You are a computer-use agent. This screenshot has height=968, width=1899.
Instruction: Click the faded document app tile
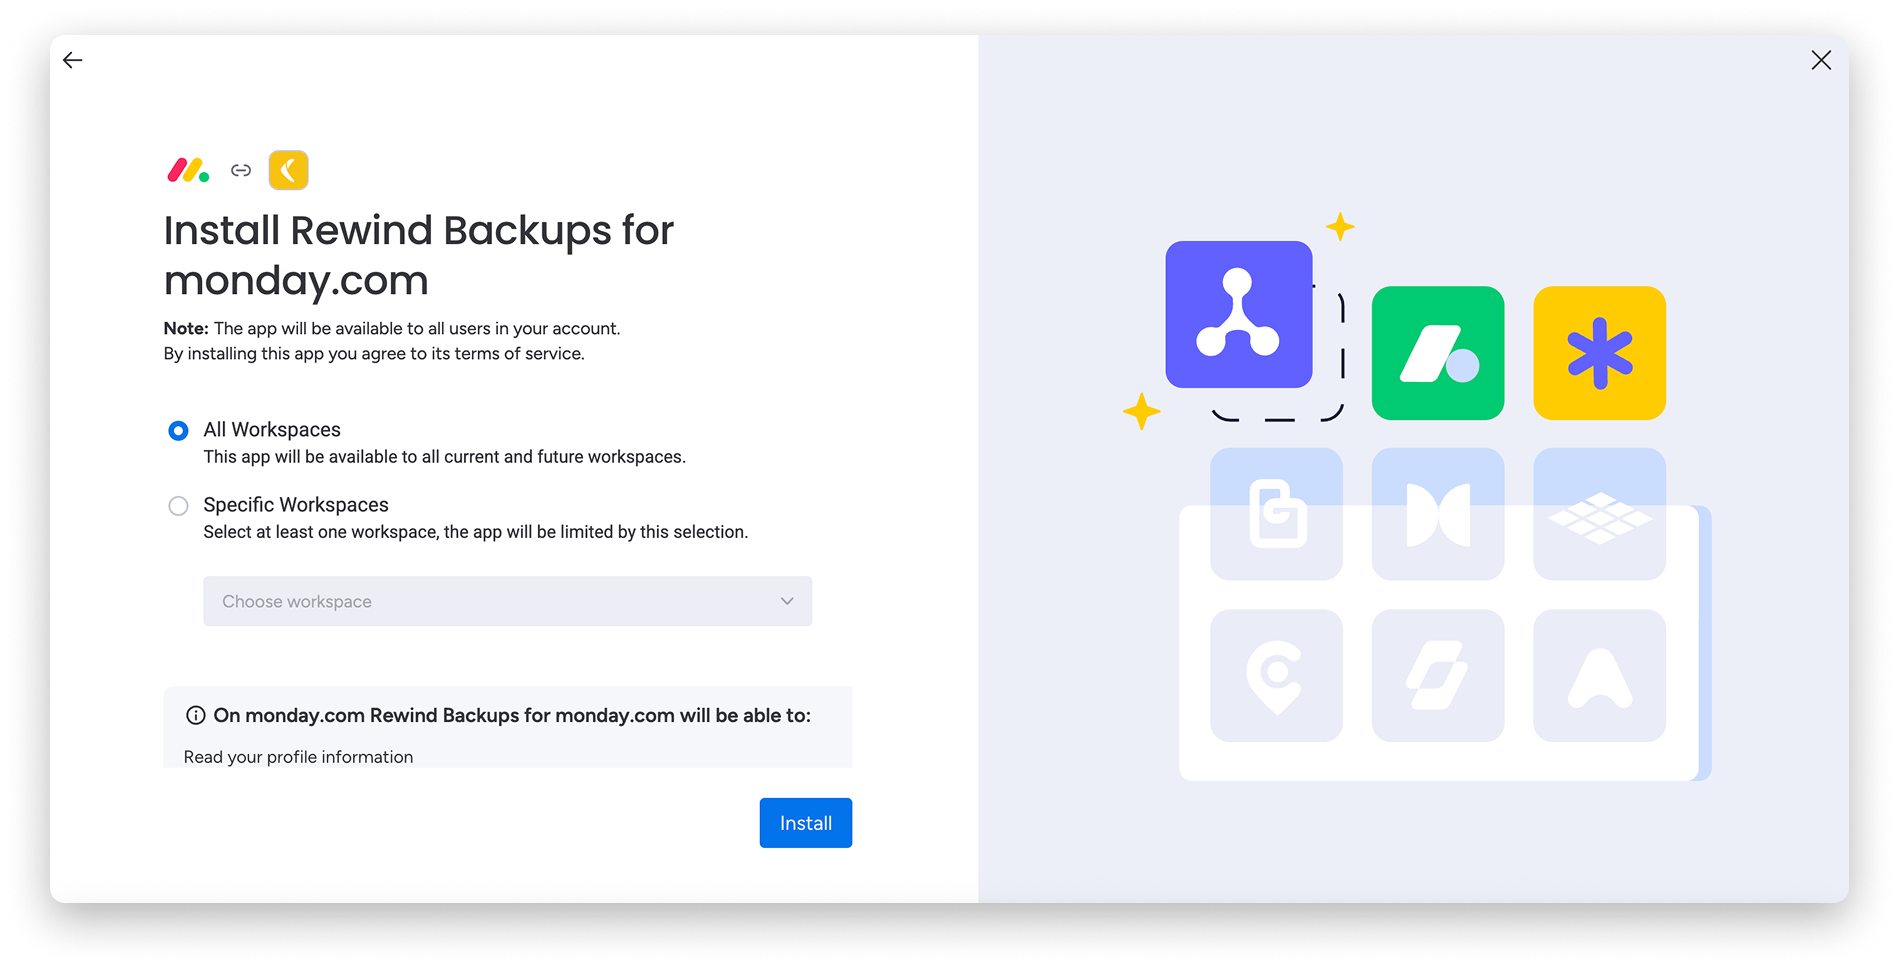click(x=1276, y=514)
